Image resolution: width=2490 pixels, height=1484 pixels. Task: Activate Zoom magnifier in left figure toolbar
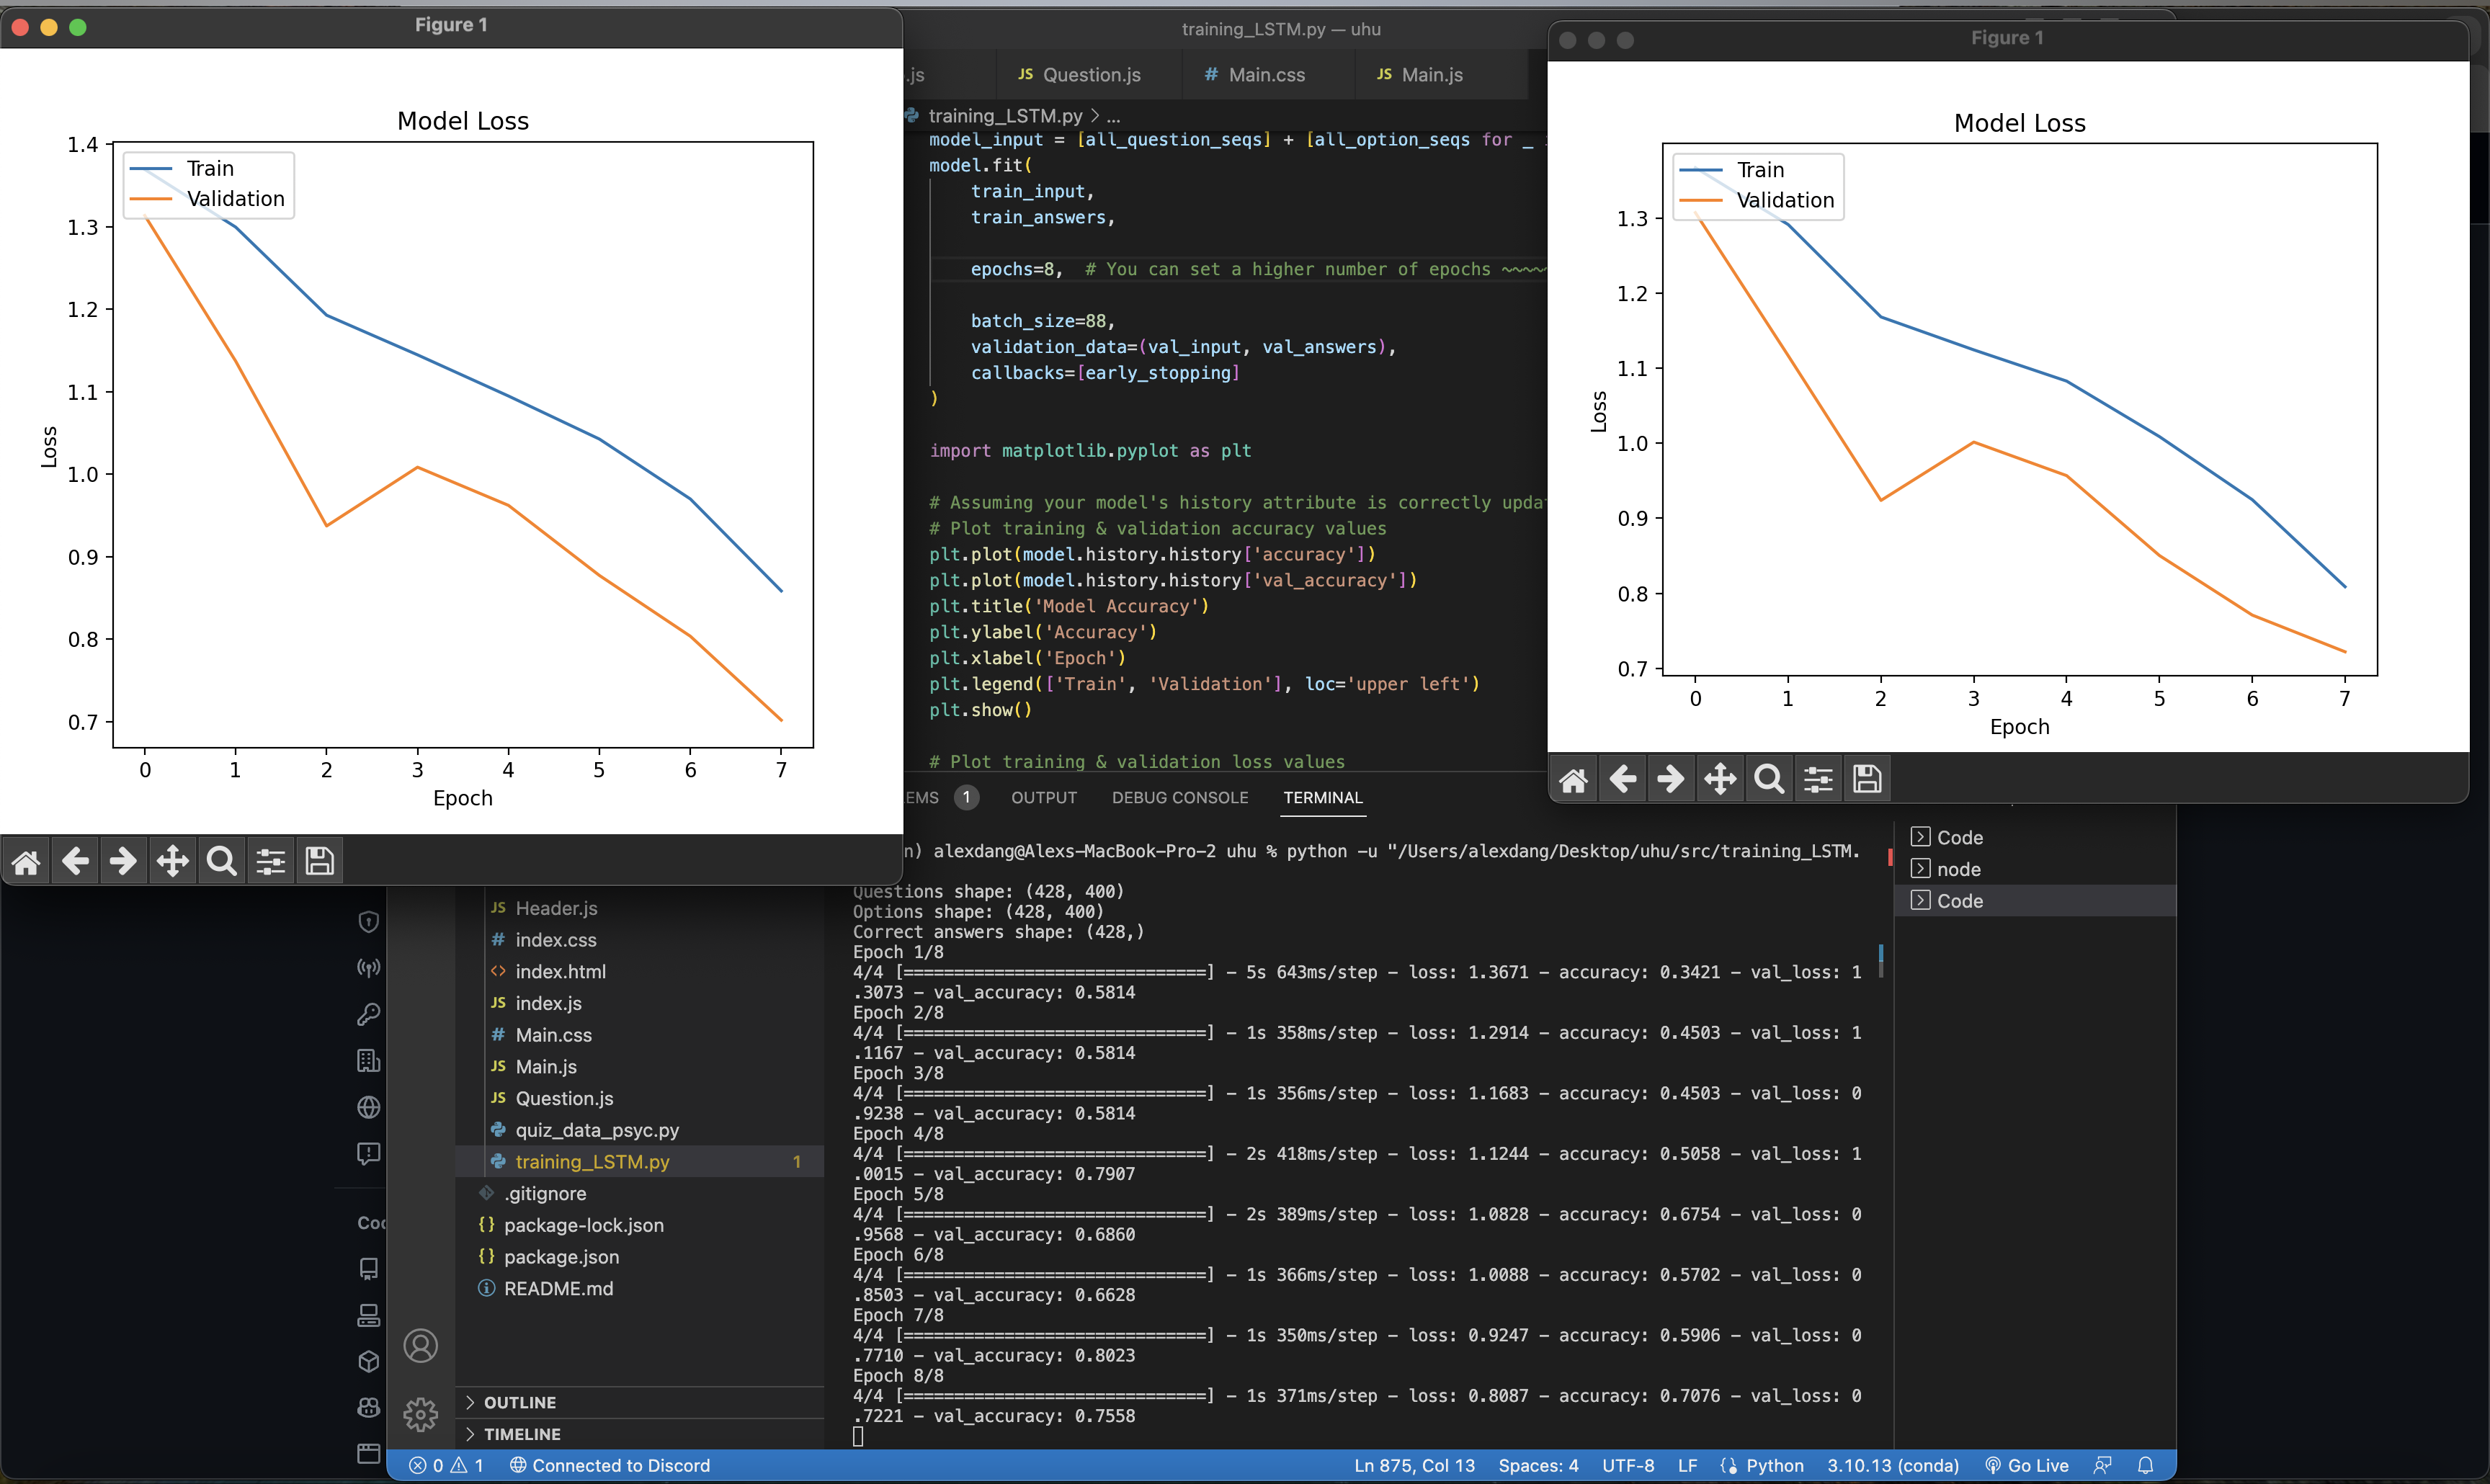221,861
